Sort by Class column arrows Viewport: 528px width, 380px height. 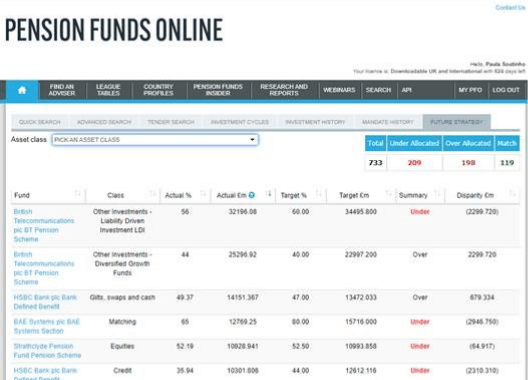pos(153,193)
